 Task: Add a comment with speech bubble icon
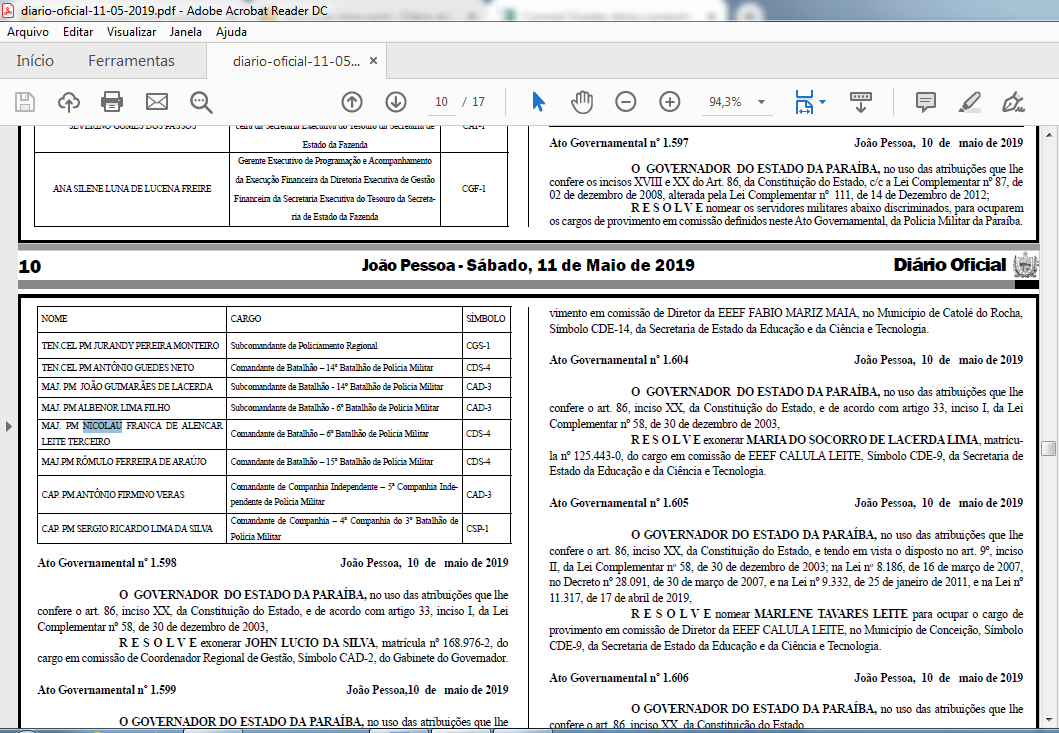pyautogui.click(x=925, y=102)
